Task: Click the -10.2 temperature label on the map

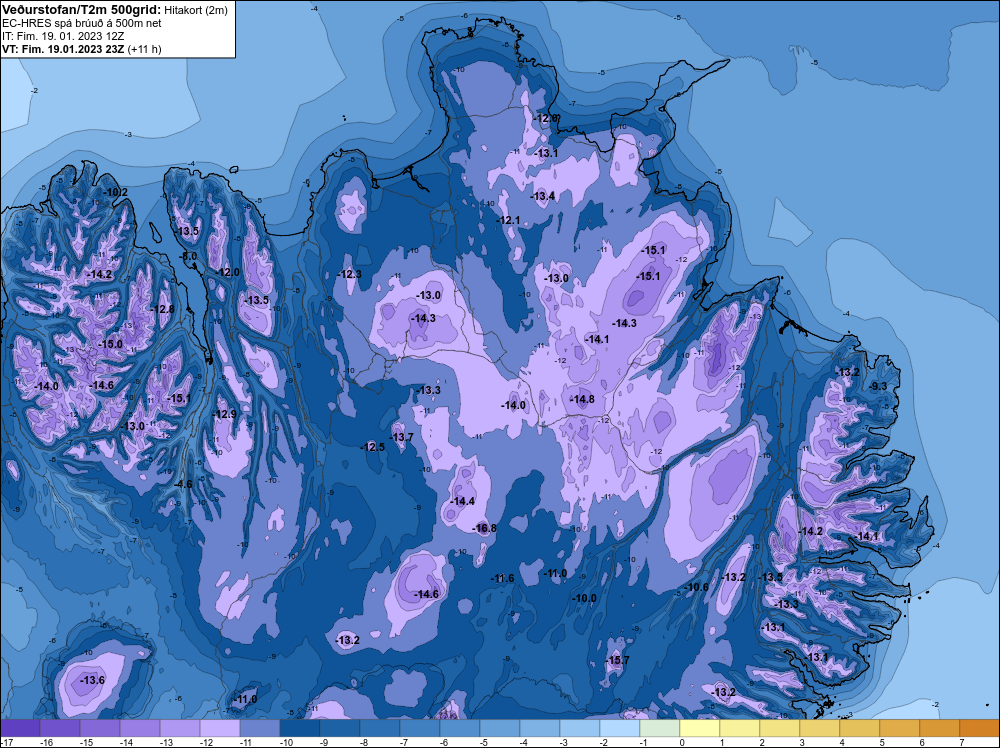Action: coord(116,193)
